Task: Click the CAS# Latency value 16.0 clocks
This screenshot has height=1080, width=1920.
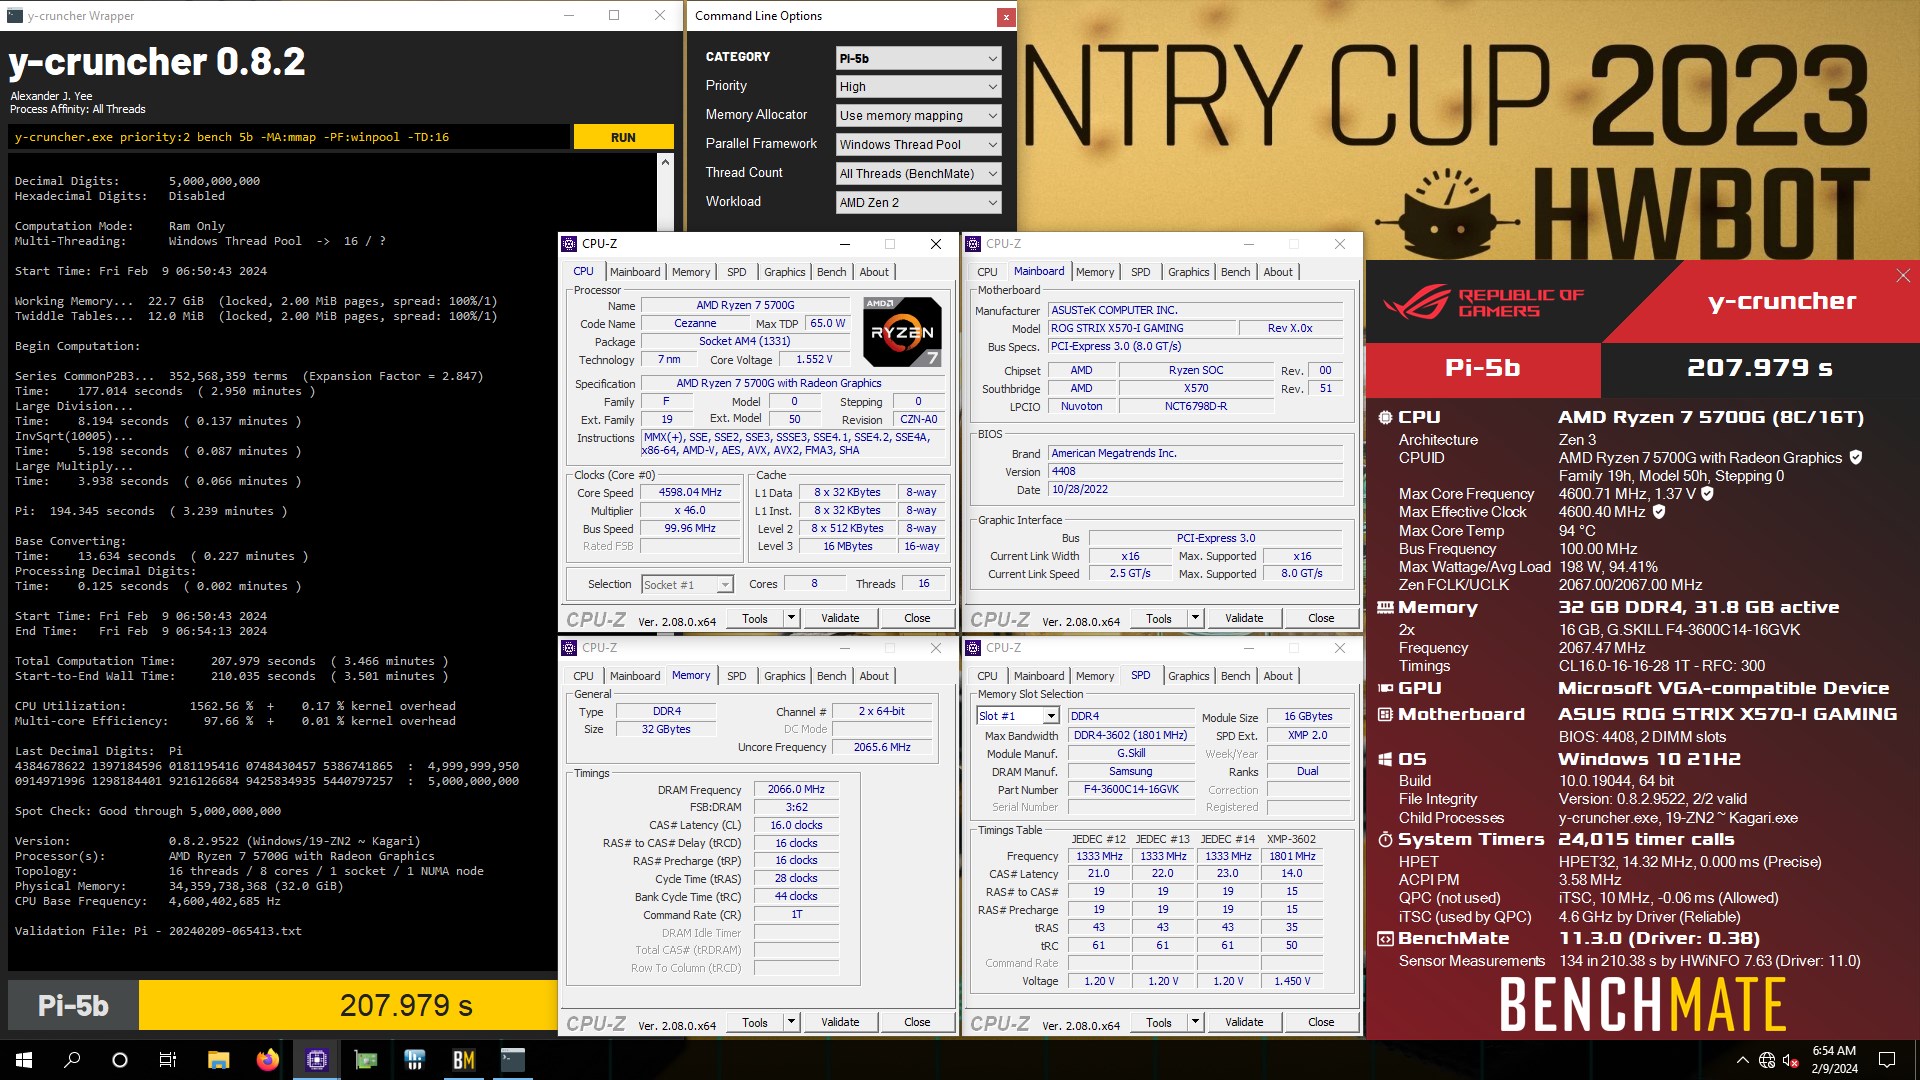Action: [x=796, y=825]
